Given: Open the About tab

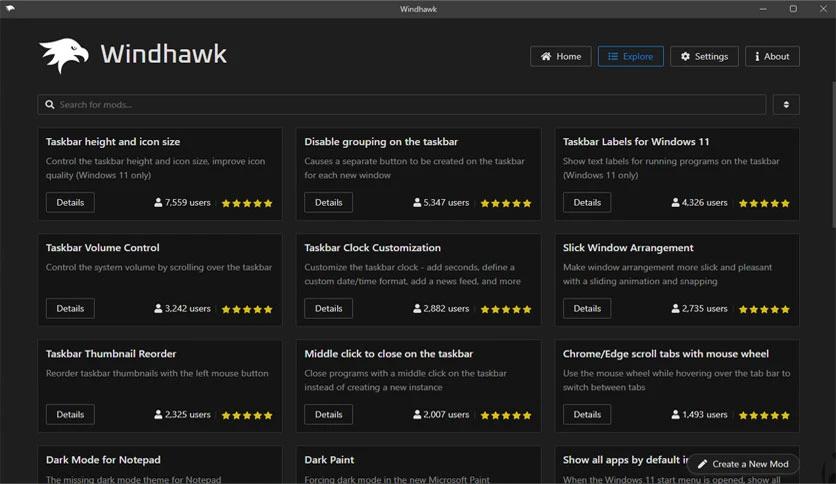Looking at the screenshot, I should click(772, 57).
